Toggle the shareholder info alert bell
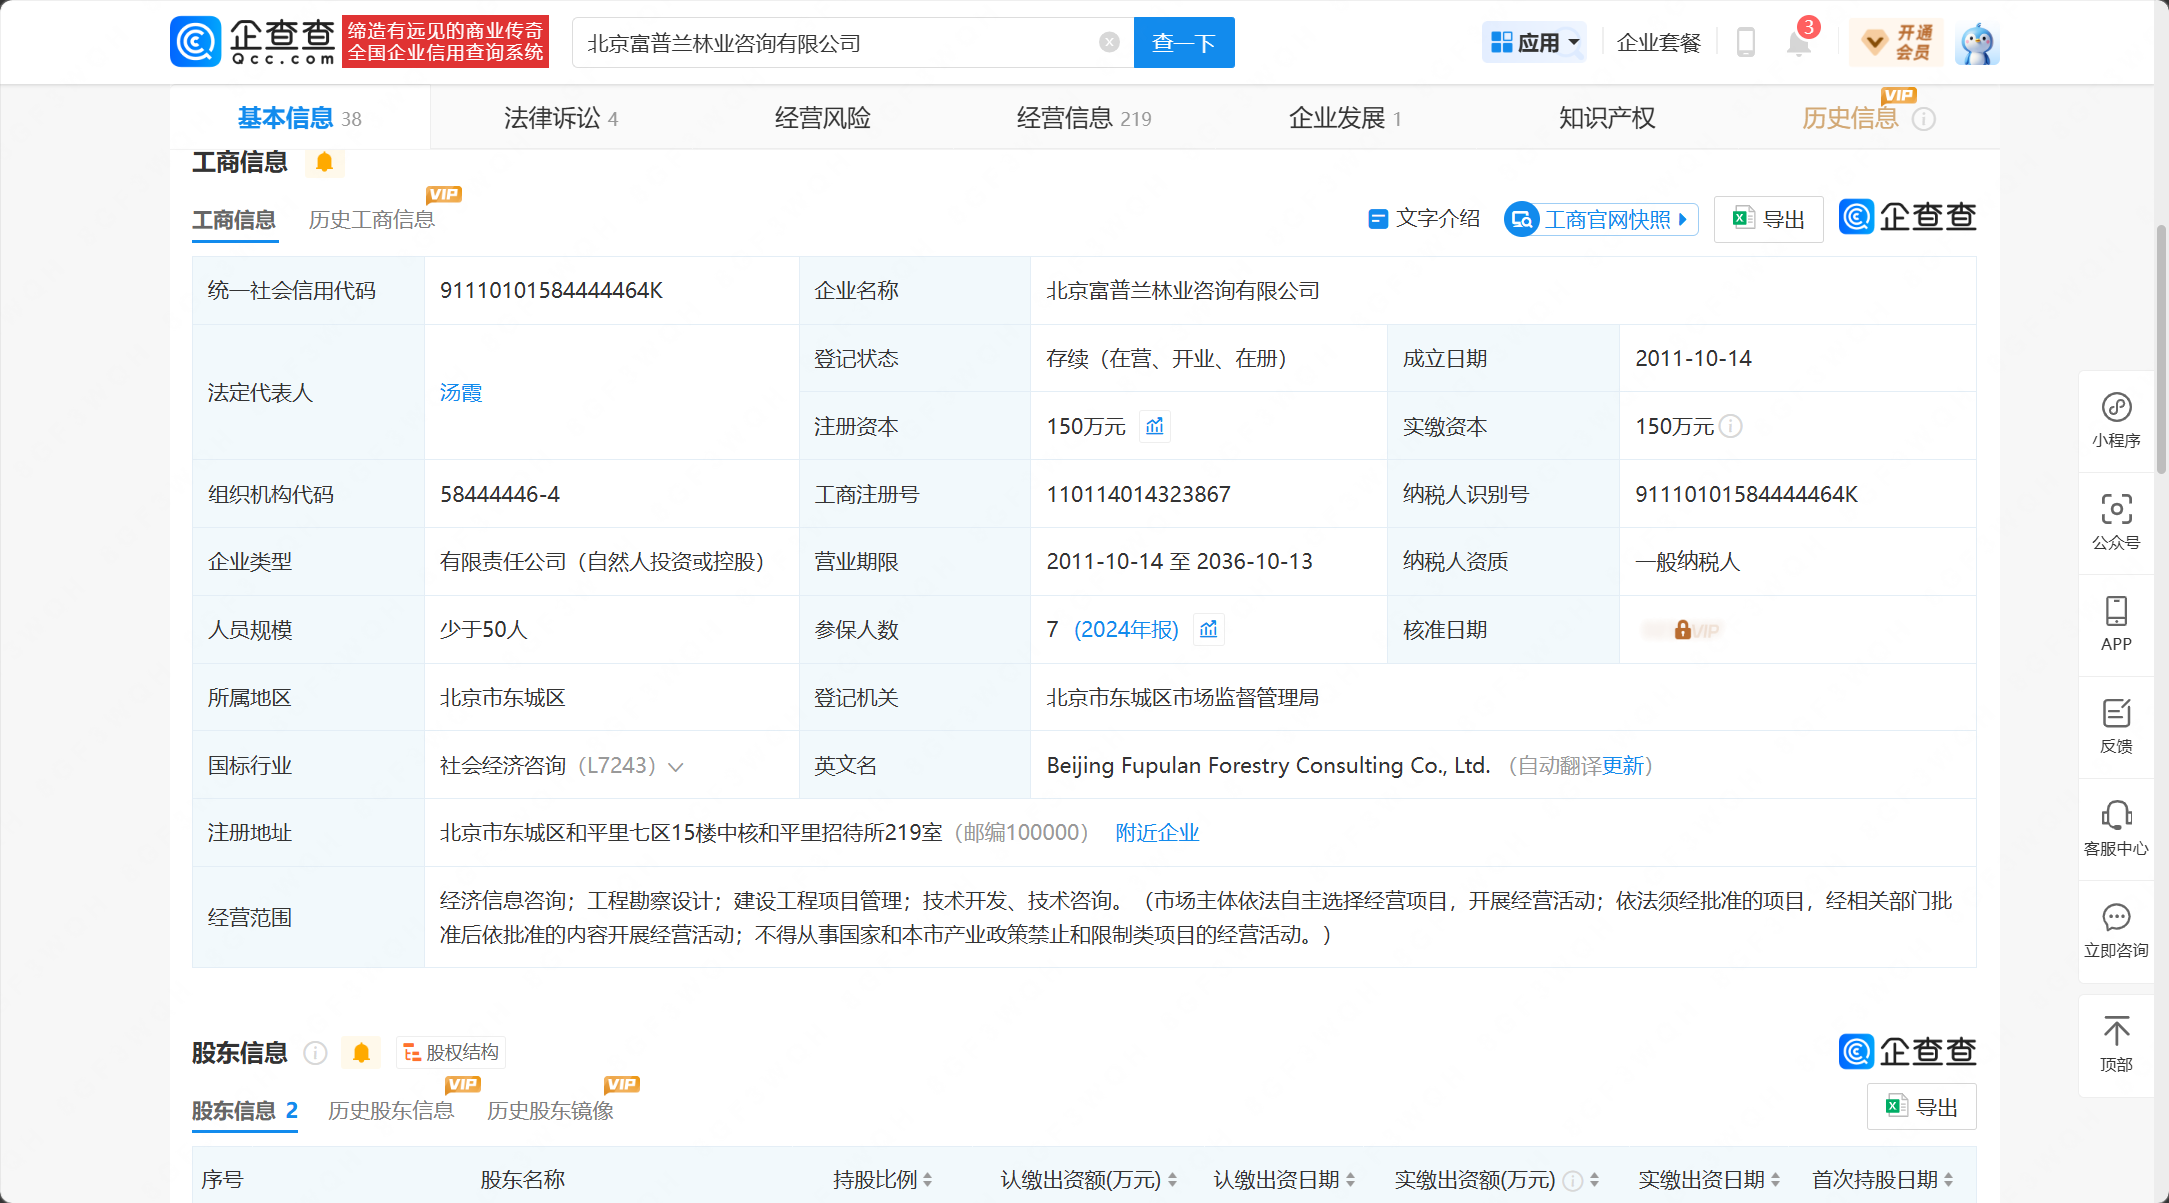 (361, 1053)
